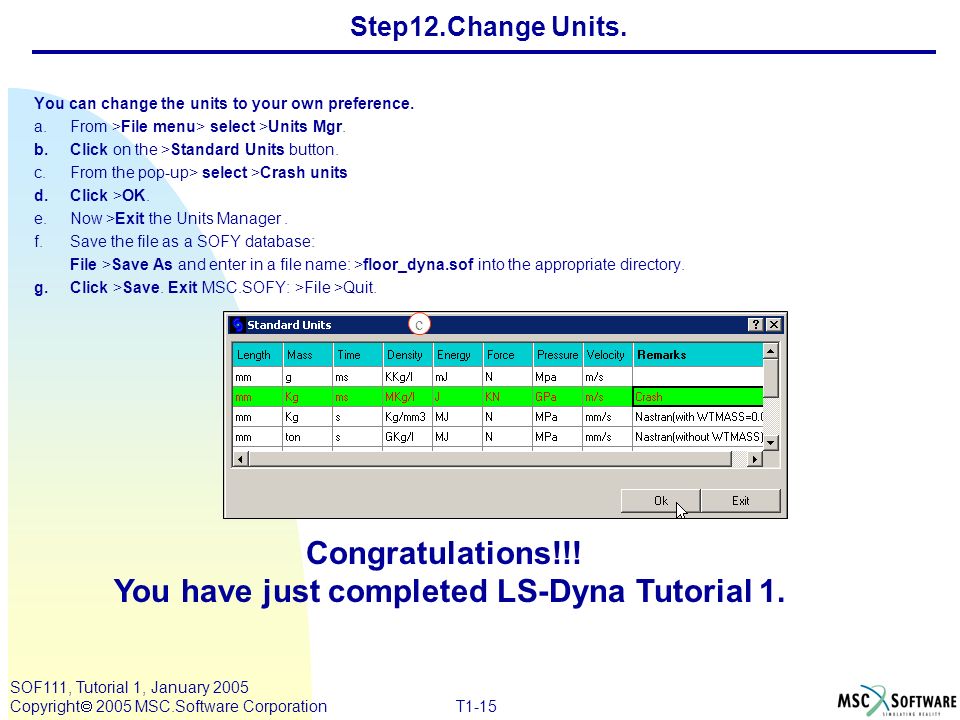Click the KN force cell

[x=508, y=397]
